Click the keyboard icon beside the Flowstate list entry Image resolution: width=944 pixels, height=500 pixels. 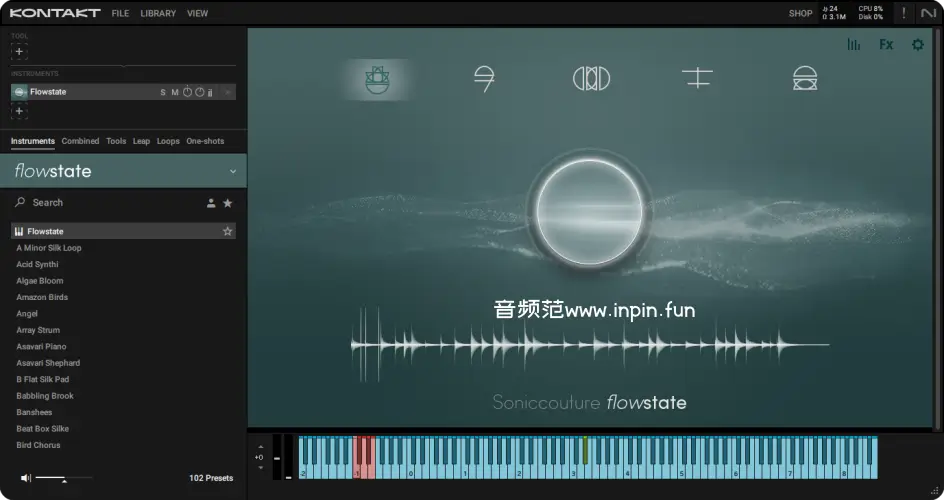coord(19,231)
